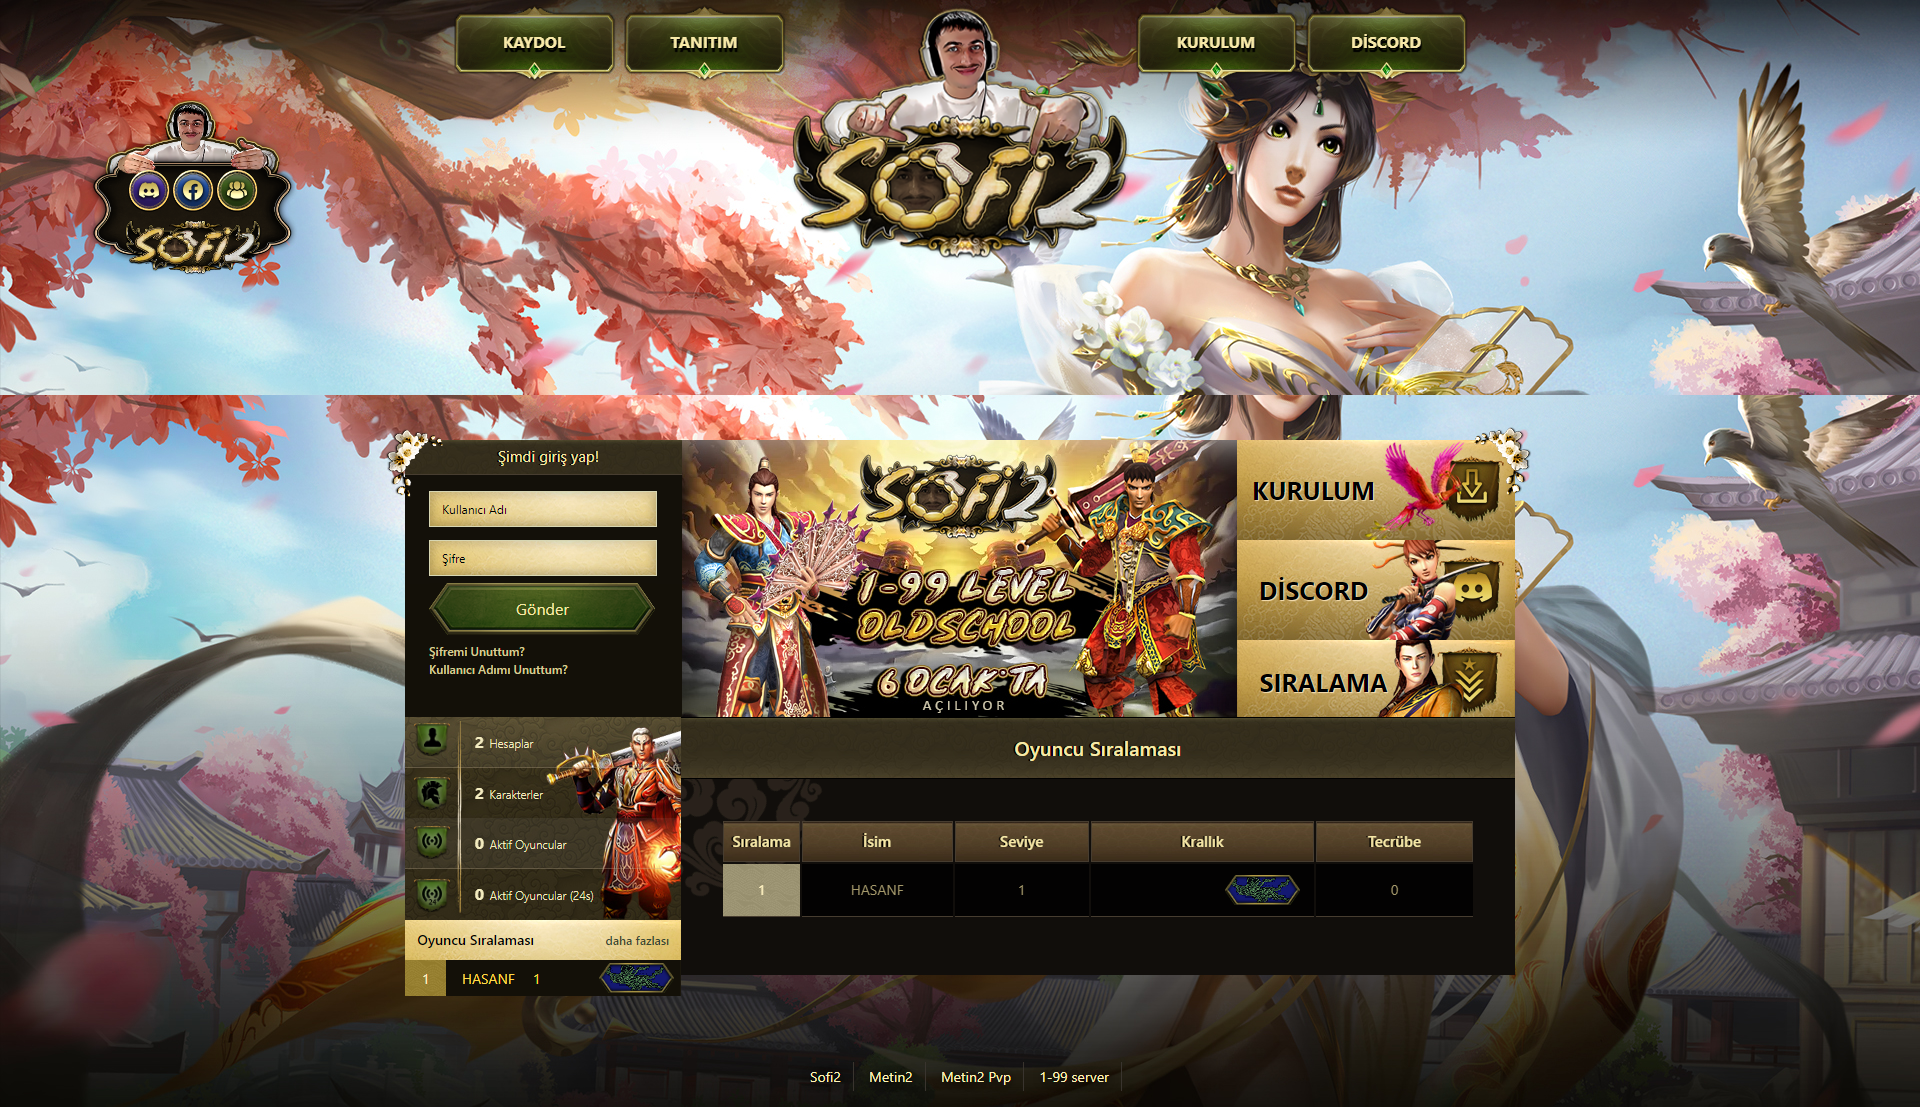The image size is (1920, 1107).
Task: Follow the Kullanıcı Adımı Unuttum? link
Action: coord(498,670)
